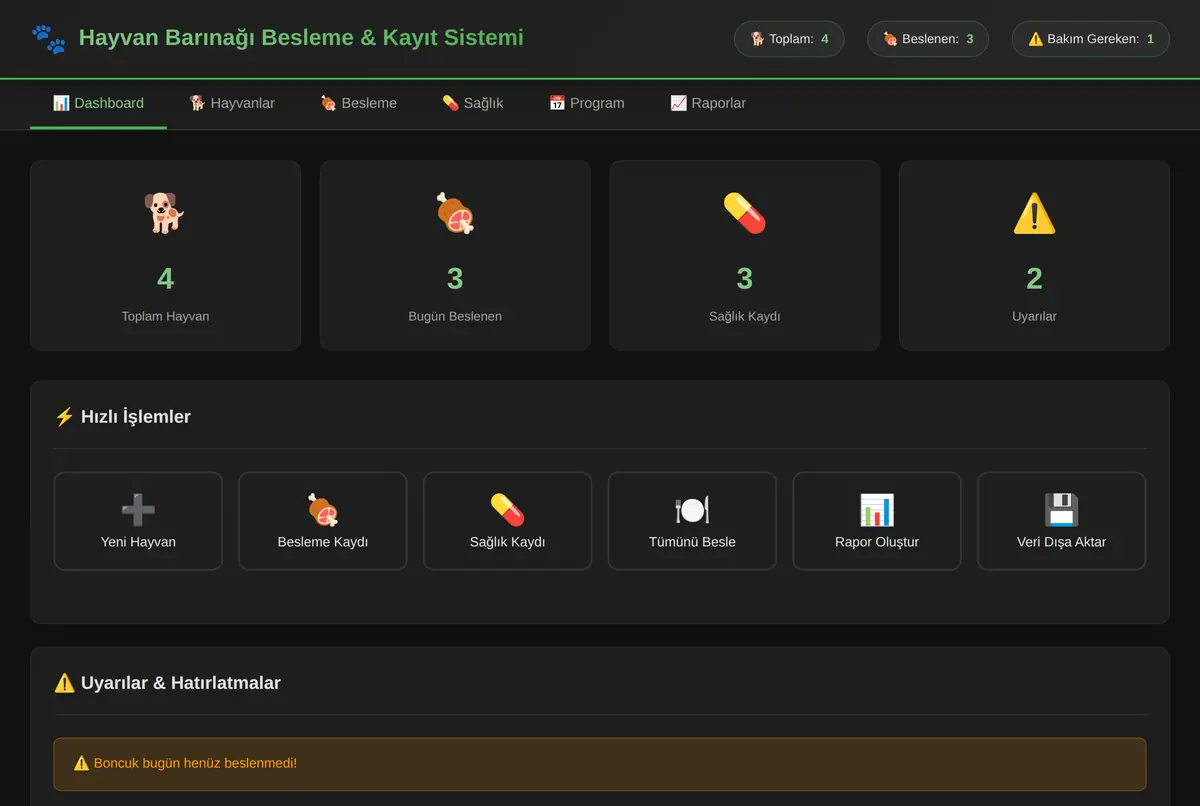Viewport: 1200px width, 806px height.
Task: Click the Beslenen label in header badge
Action: pyautogui.click(x=930, y=39)
